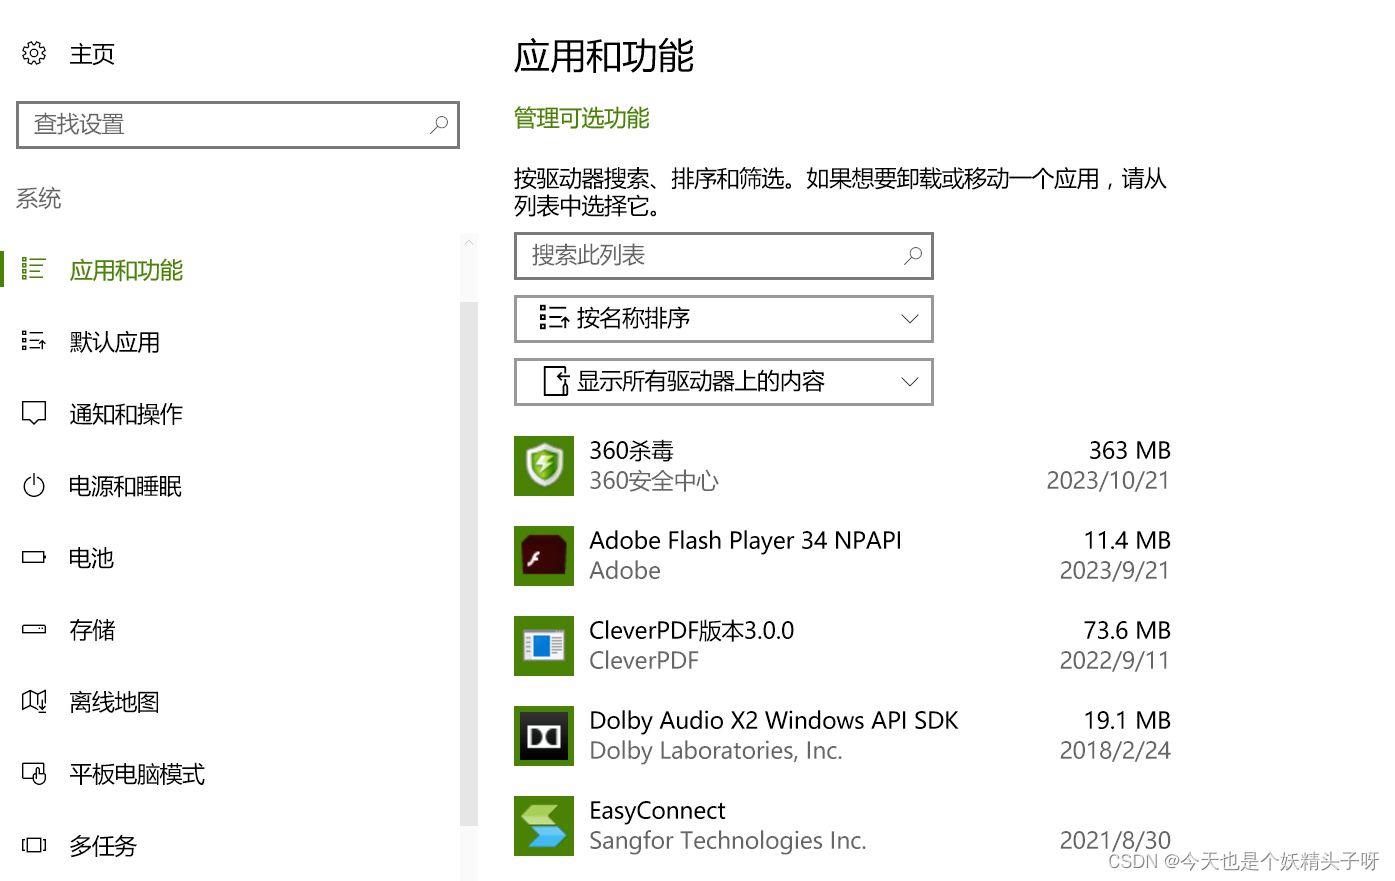
Task: Click the 应用和功能 sidebar list icon
Action: [x=34, y=269]
